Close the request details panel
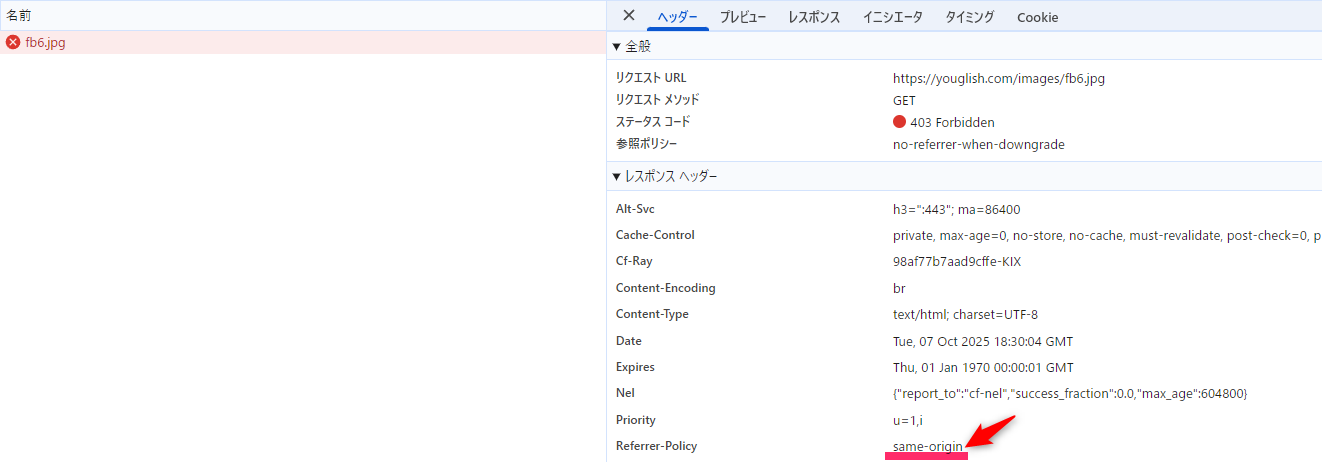 (x=628, y=16)
